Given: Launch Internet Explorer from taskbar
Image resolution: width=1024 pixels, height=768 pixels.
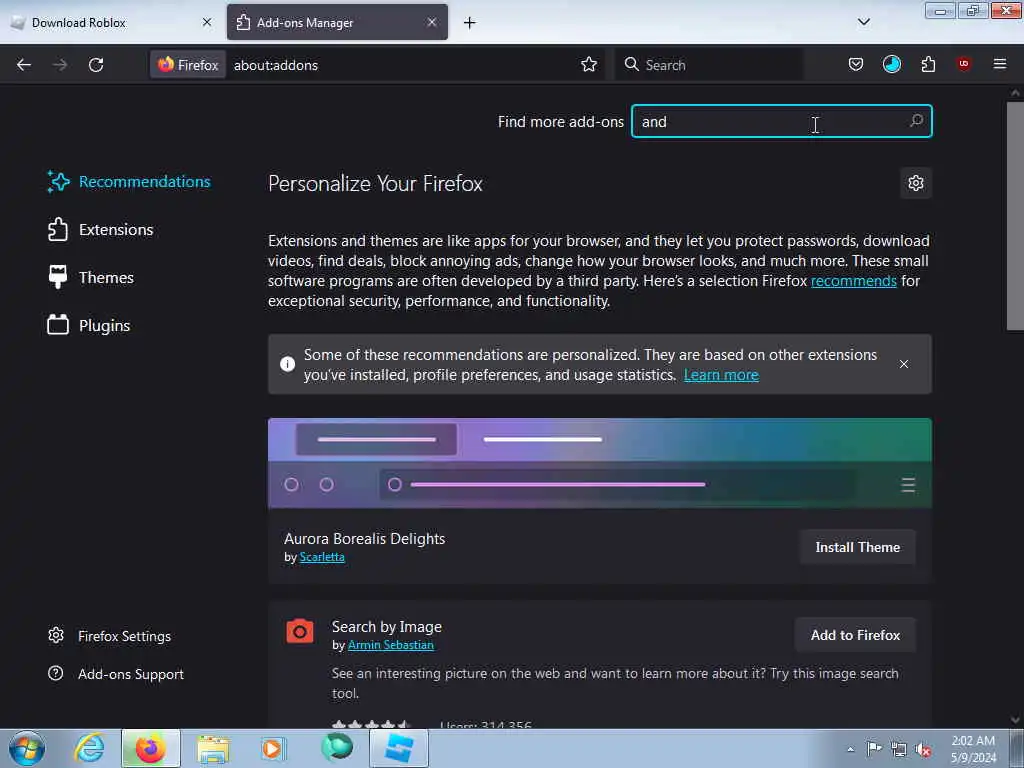Looking at the screenshot, I should point(89,748).
